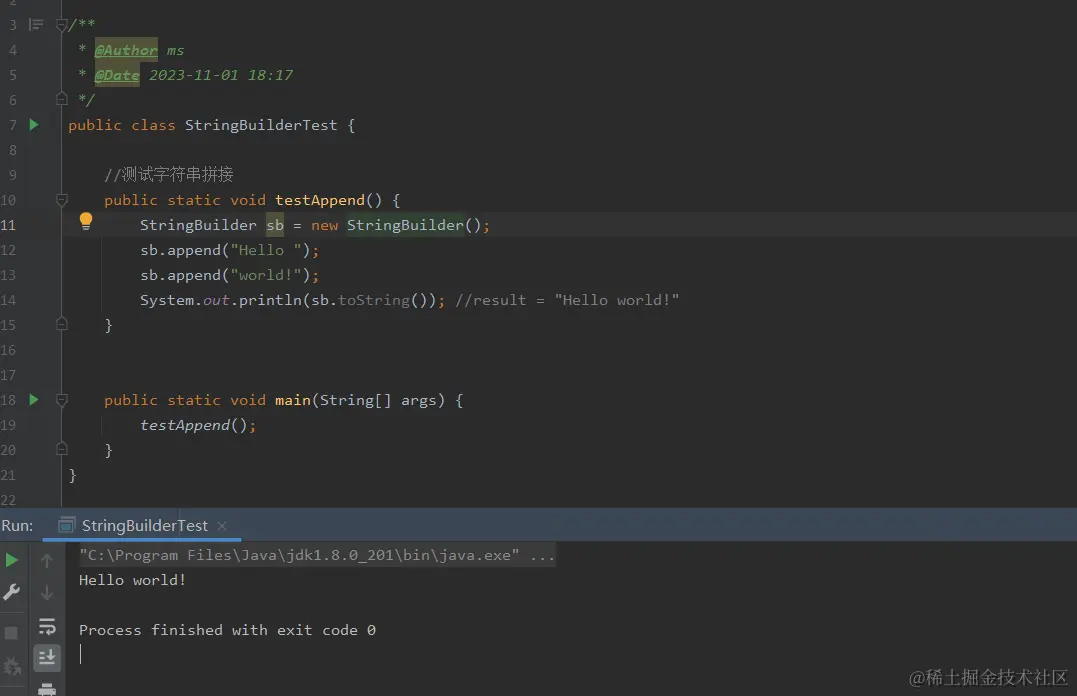This screenshot has width=1077, height=696.
Task: Click the Up the Stack Trace arrow
Action: pyautogui.click(x=47, y=561)
